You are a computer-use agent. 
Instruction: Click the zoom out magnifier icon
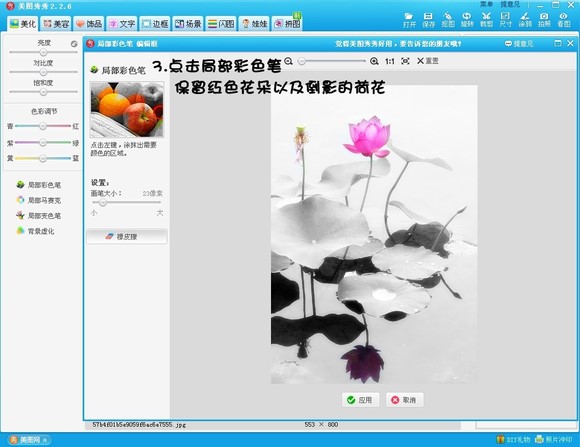(289, 61)
